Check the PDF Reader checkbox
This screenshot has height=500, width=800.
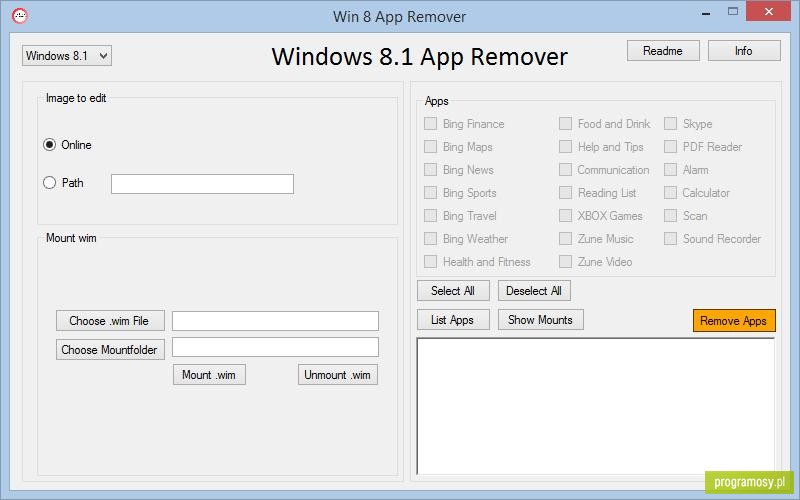(670, 146)
